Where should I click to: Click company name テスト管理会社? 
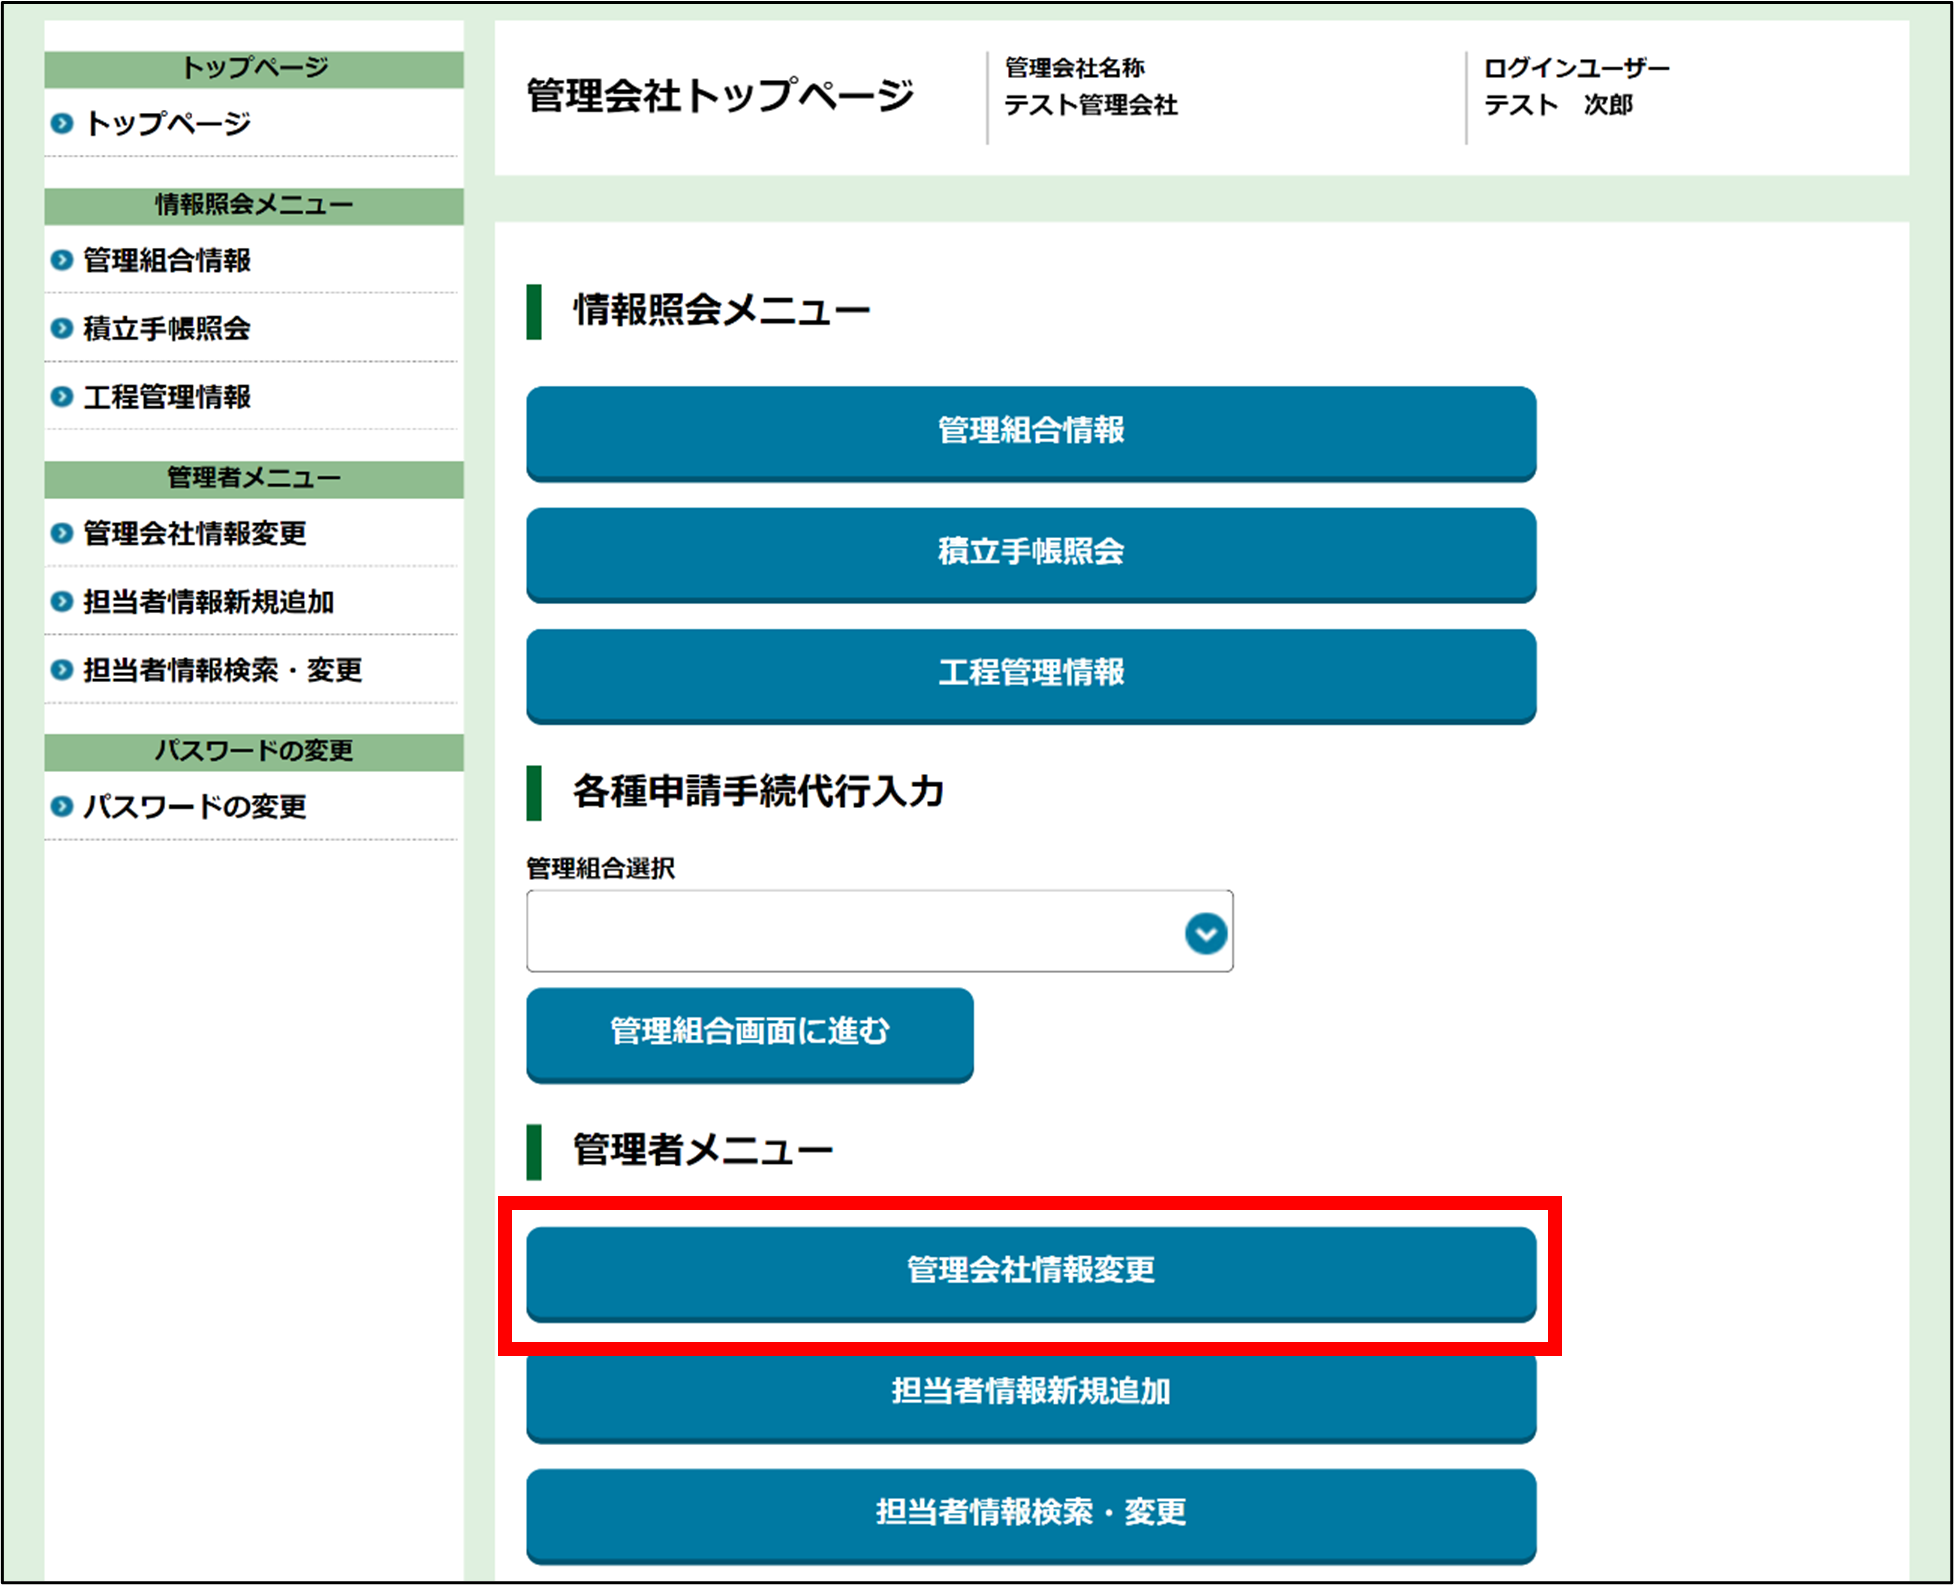[x=1091, y=105]
